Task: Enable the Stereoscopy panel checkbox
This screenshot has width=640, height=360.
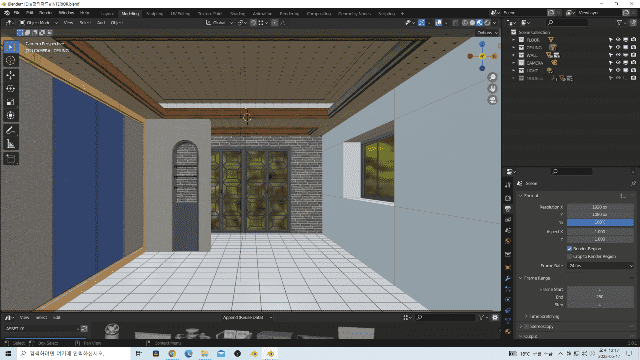Action: point(527,327)
